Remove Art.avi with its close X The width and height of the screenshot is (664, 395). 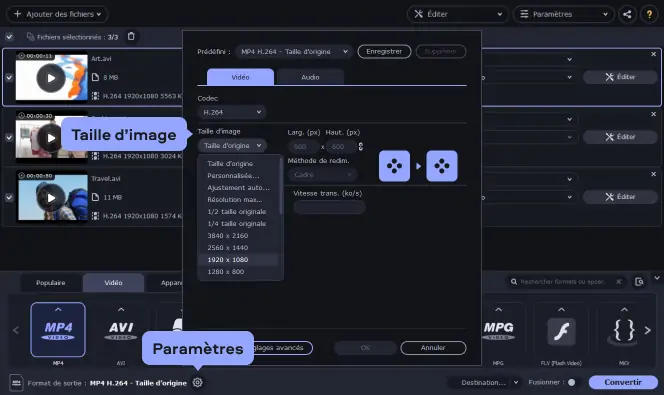[653, 54]
